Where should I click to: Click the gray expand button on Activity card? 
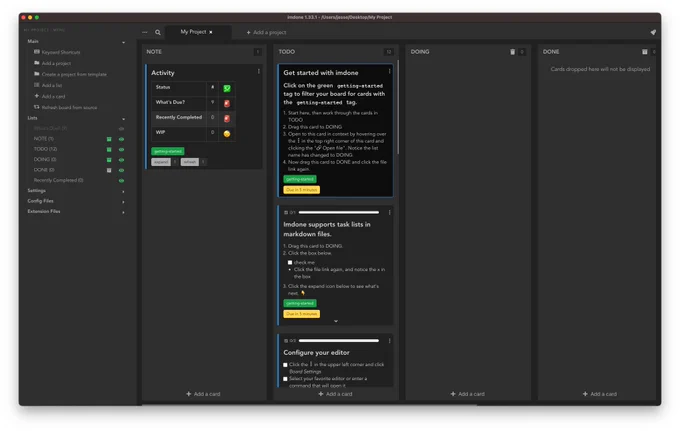pos(161,162)
